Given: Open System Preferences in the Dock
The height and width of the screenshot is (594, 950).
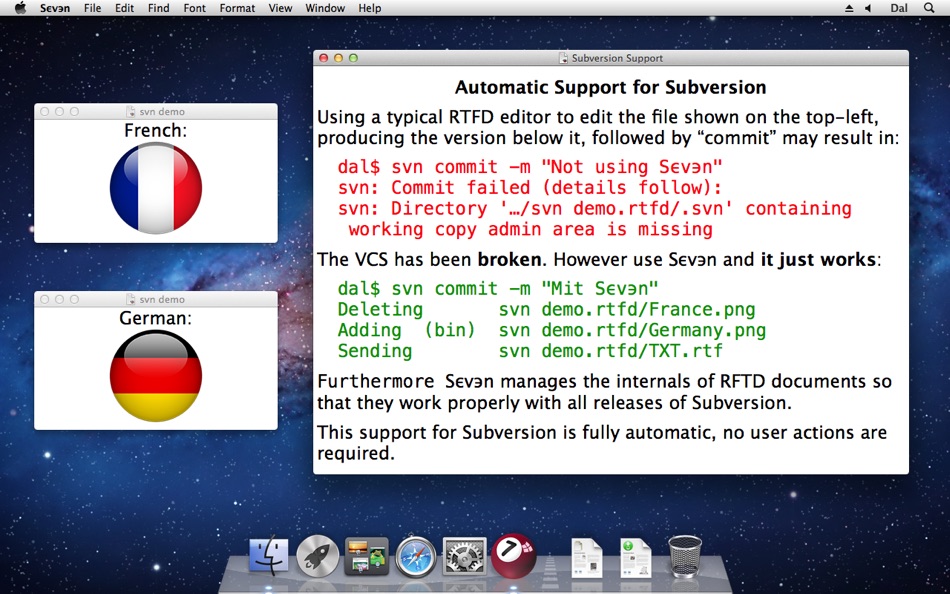Looking at the screenshot, I should click(x=464, y=555).
